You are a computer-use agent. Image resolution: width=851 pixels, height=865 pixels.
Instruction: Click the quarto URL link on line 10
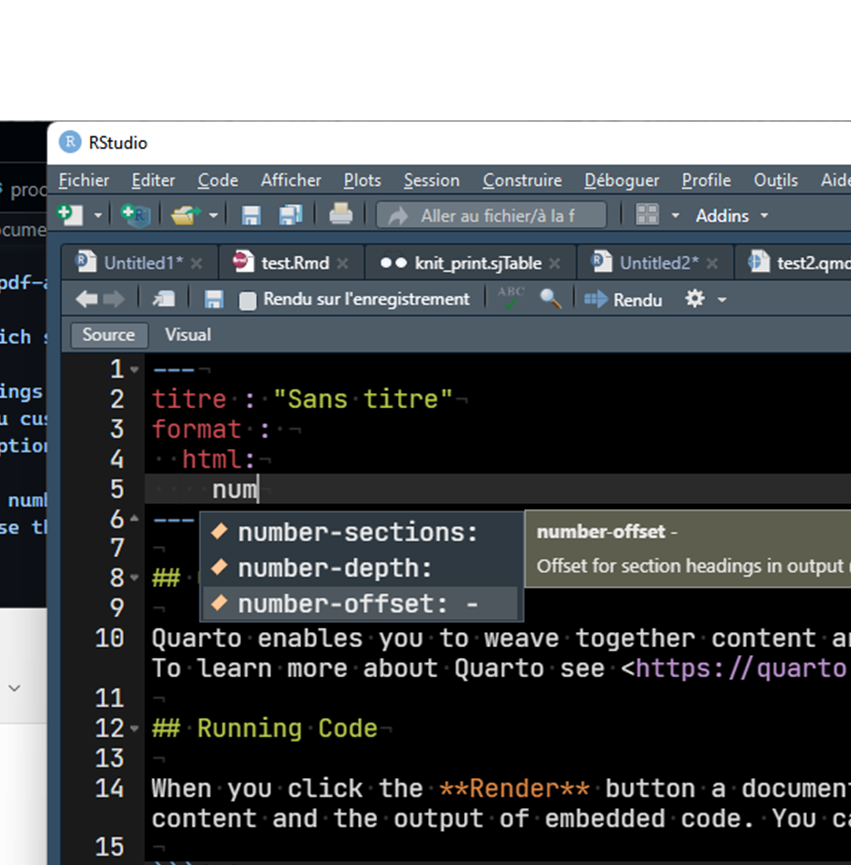point(742,669)
